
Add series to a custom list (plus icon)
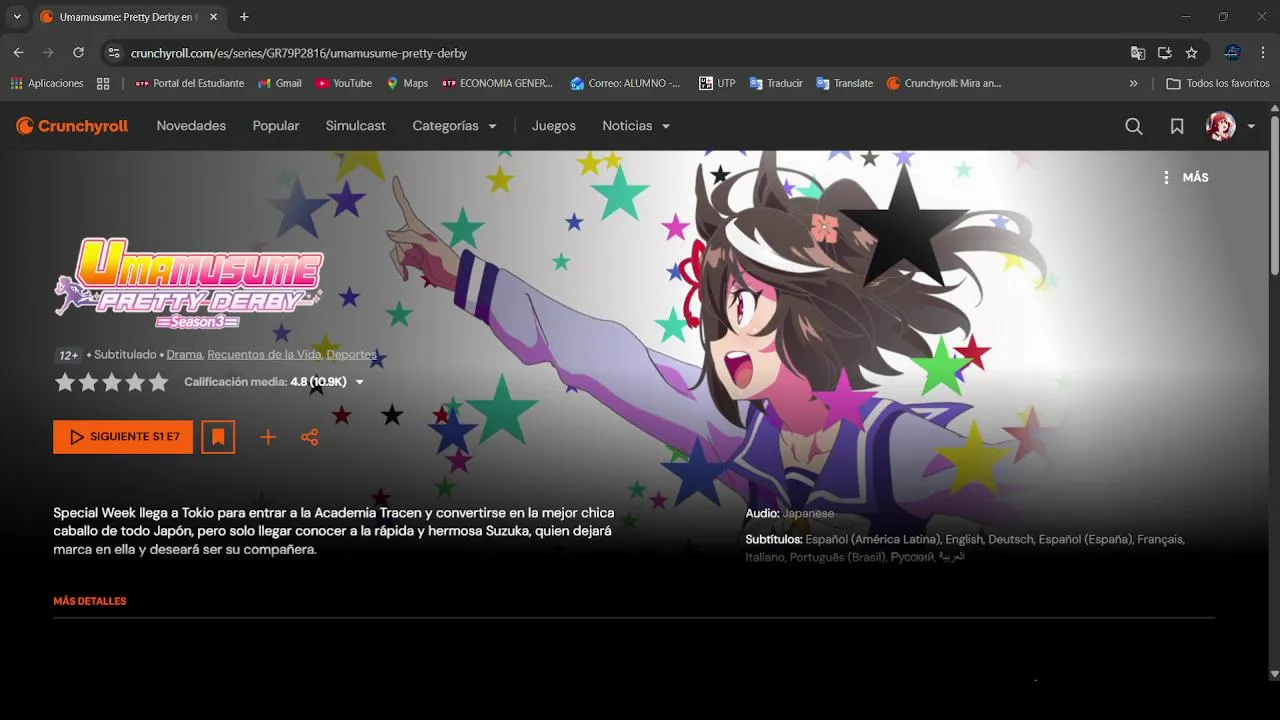click(268, 437)
